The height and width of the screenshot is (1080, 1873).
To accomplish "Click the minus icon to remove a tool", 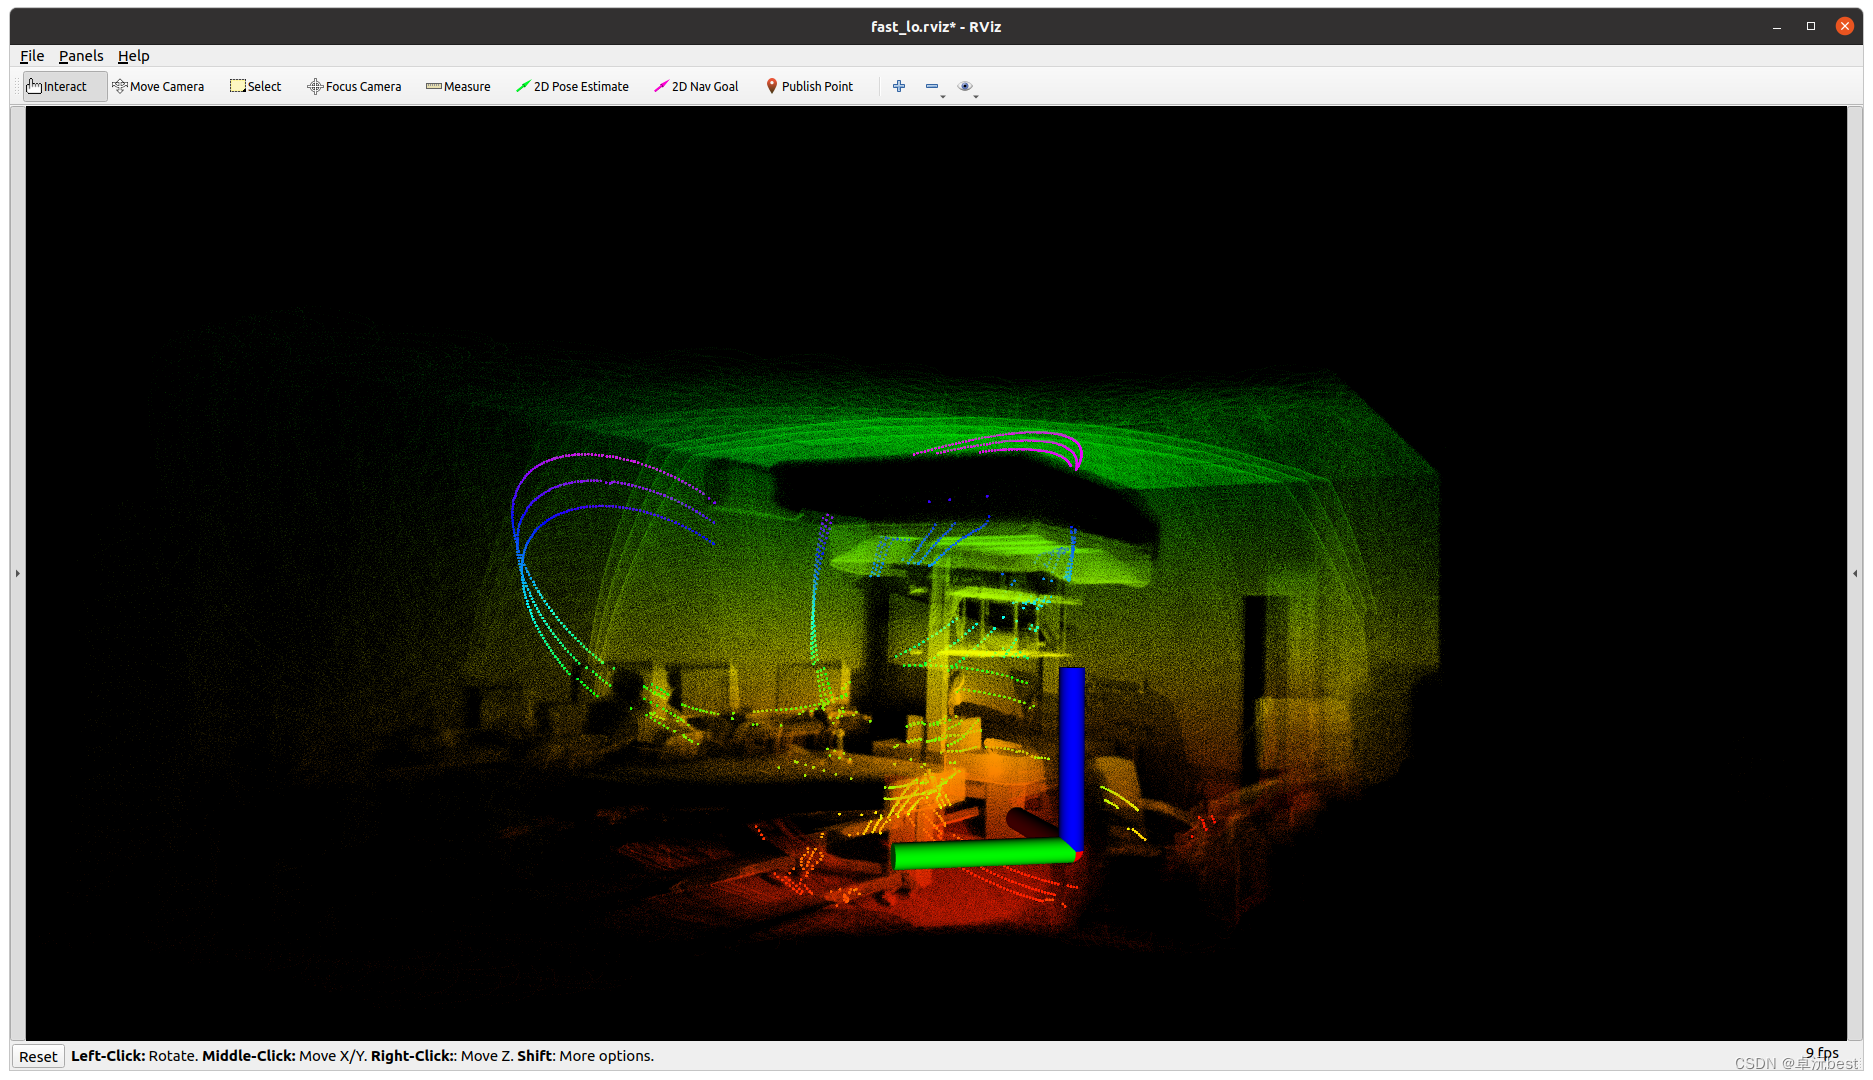I will click(932, 86).
